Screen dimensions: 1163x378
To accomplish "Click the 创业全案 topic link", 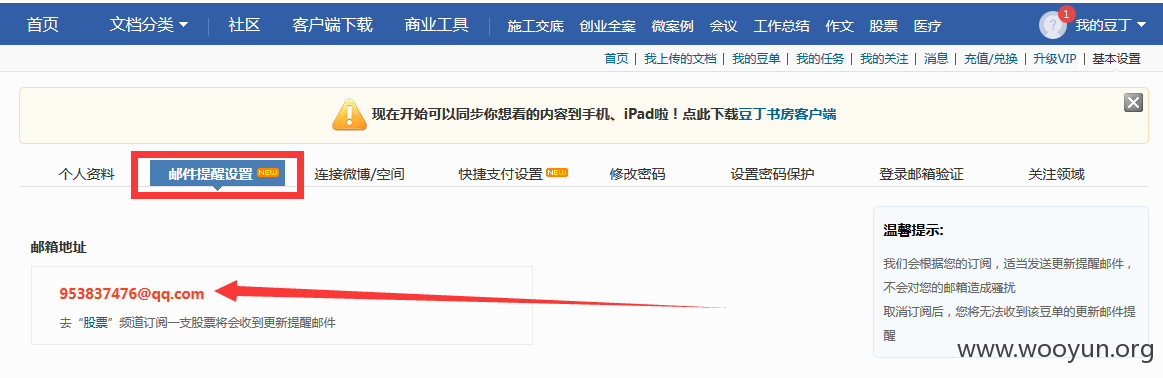I will click(607, 26).
